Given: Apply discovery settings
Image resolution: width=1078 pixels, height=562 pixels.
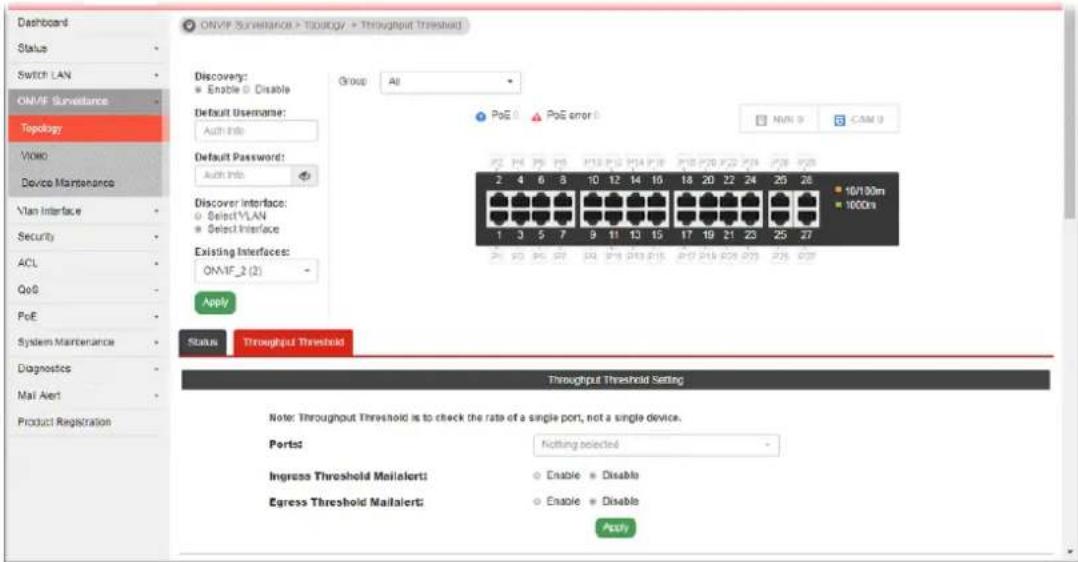Looking at the screenshot, I should [215, 303].
